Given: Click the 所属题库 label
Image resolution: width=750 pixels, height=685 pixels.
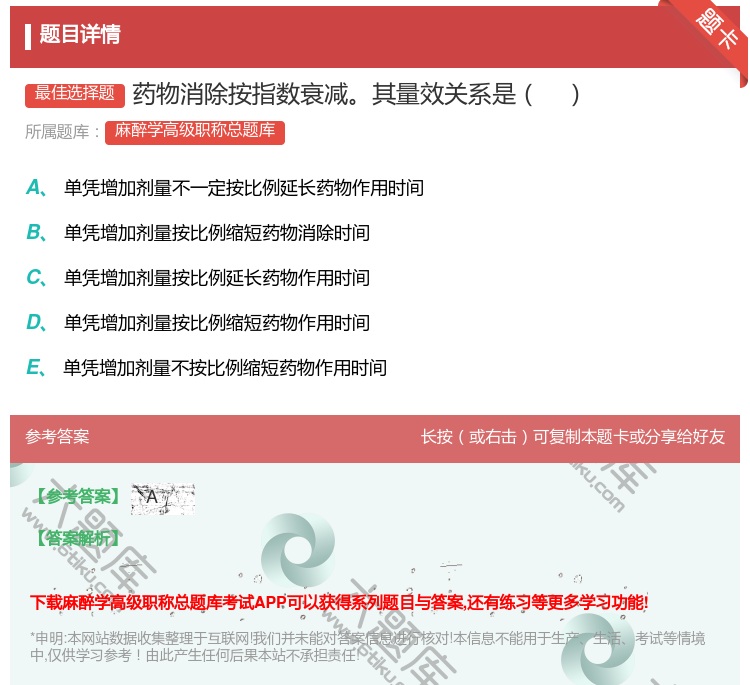Looking at the screenshot, I should point(62,132).
